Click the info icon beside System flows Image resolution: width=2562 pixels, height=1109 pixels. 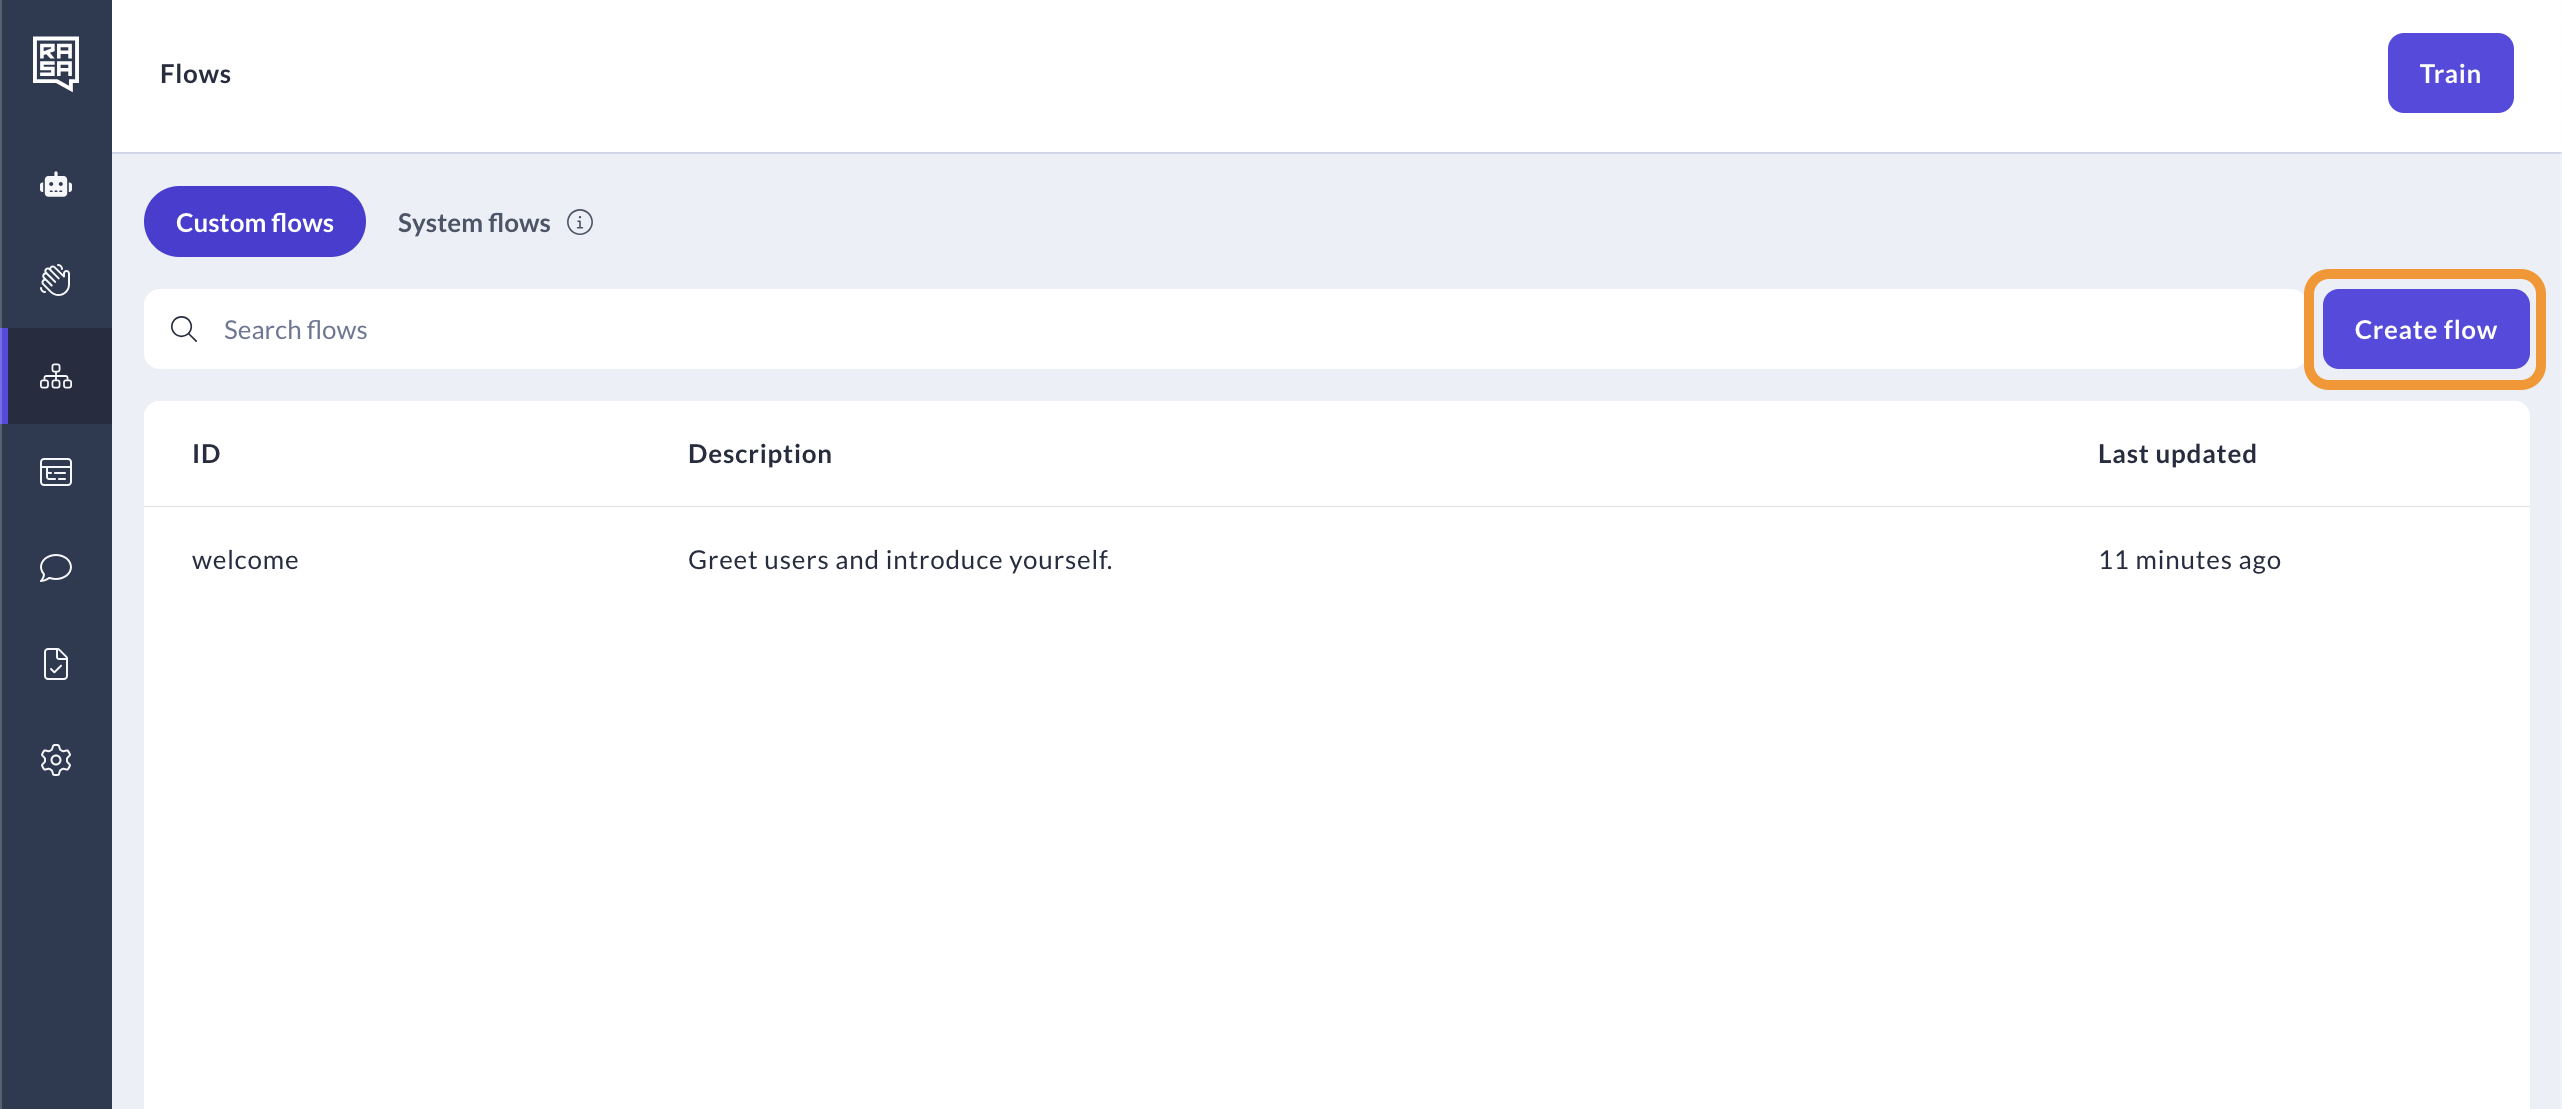[580, 222]
